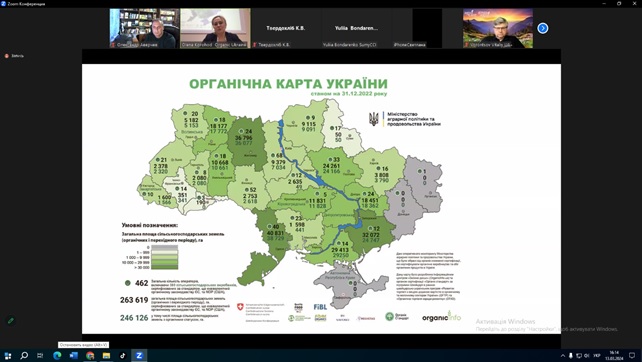Show next participants with the blue arrow
The width and height of the screenshot is (642, 362).
pos(543,28)
